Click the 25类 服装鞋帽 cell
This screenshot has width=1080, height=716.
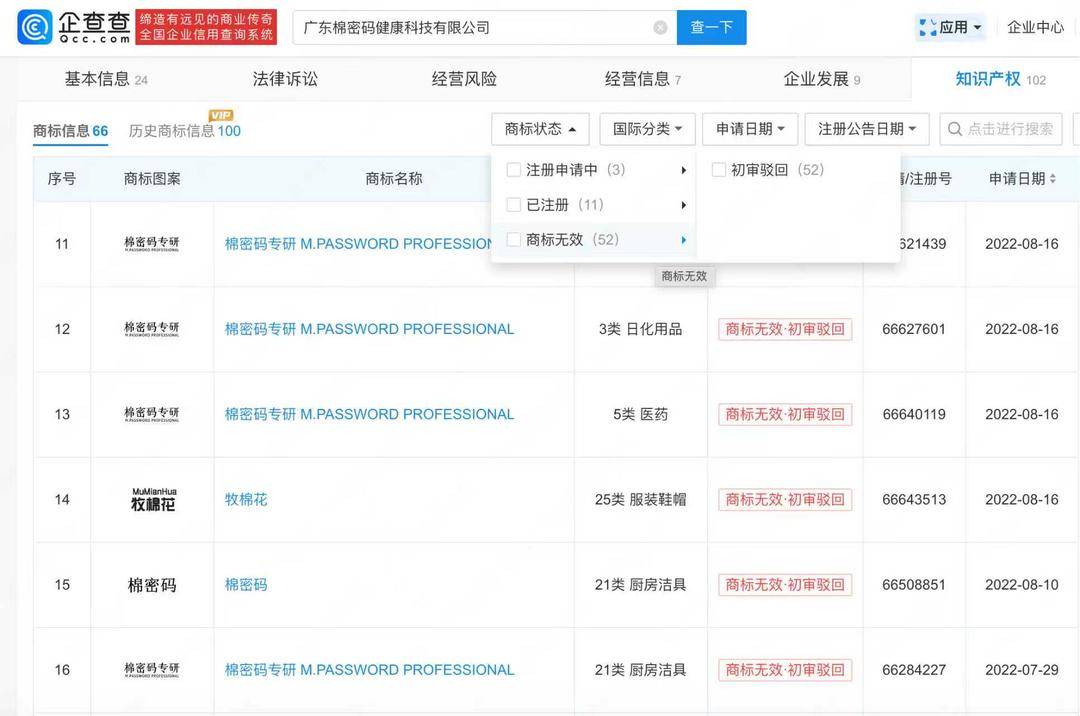[x=641, y=500]
